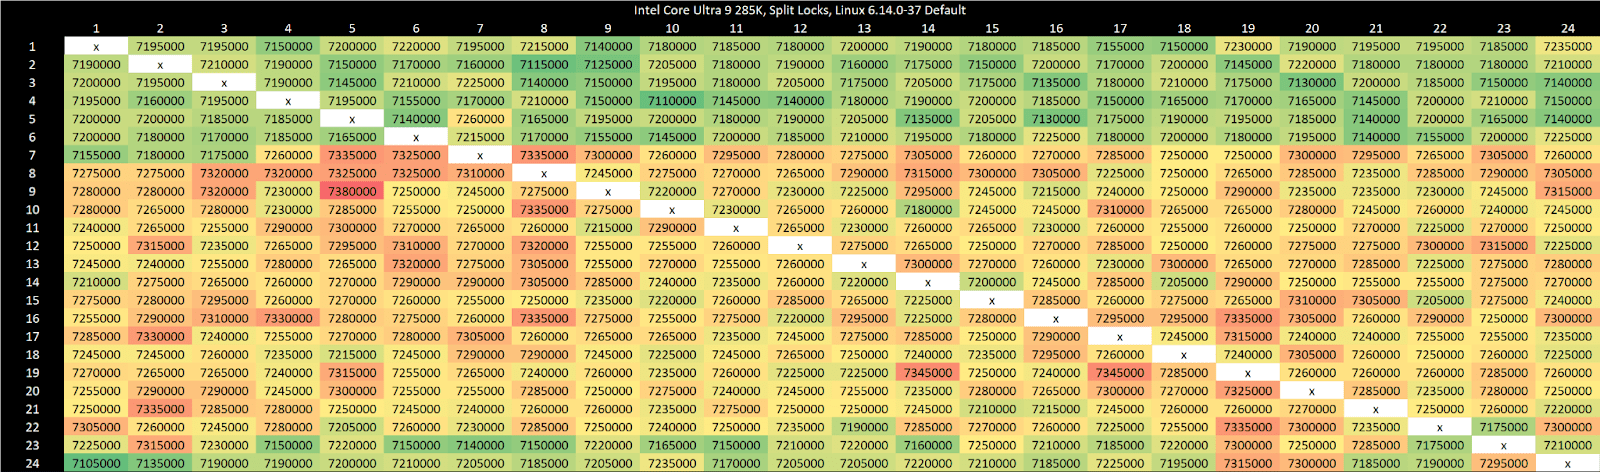Screen dimensions: 1600x472
Task: Select 7310000 in row 10, column 17
Action: tap(1120, 209)
